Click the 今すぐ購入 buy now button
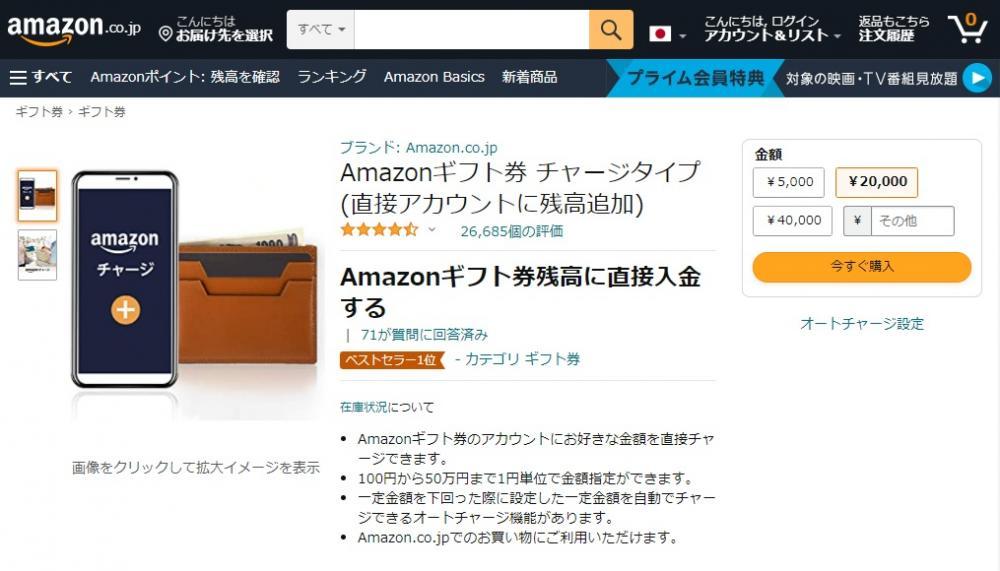The width and height of the screenshot is (1000, 571). (x=862, y=267)
